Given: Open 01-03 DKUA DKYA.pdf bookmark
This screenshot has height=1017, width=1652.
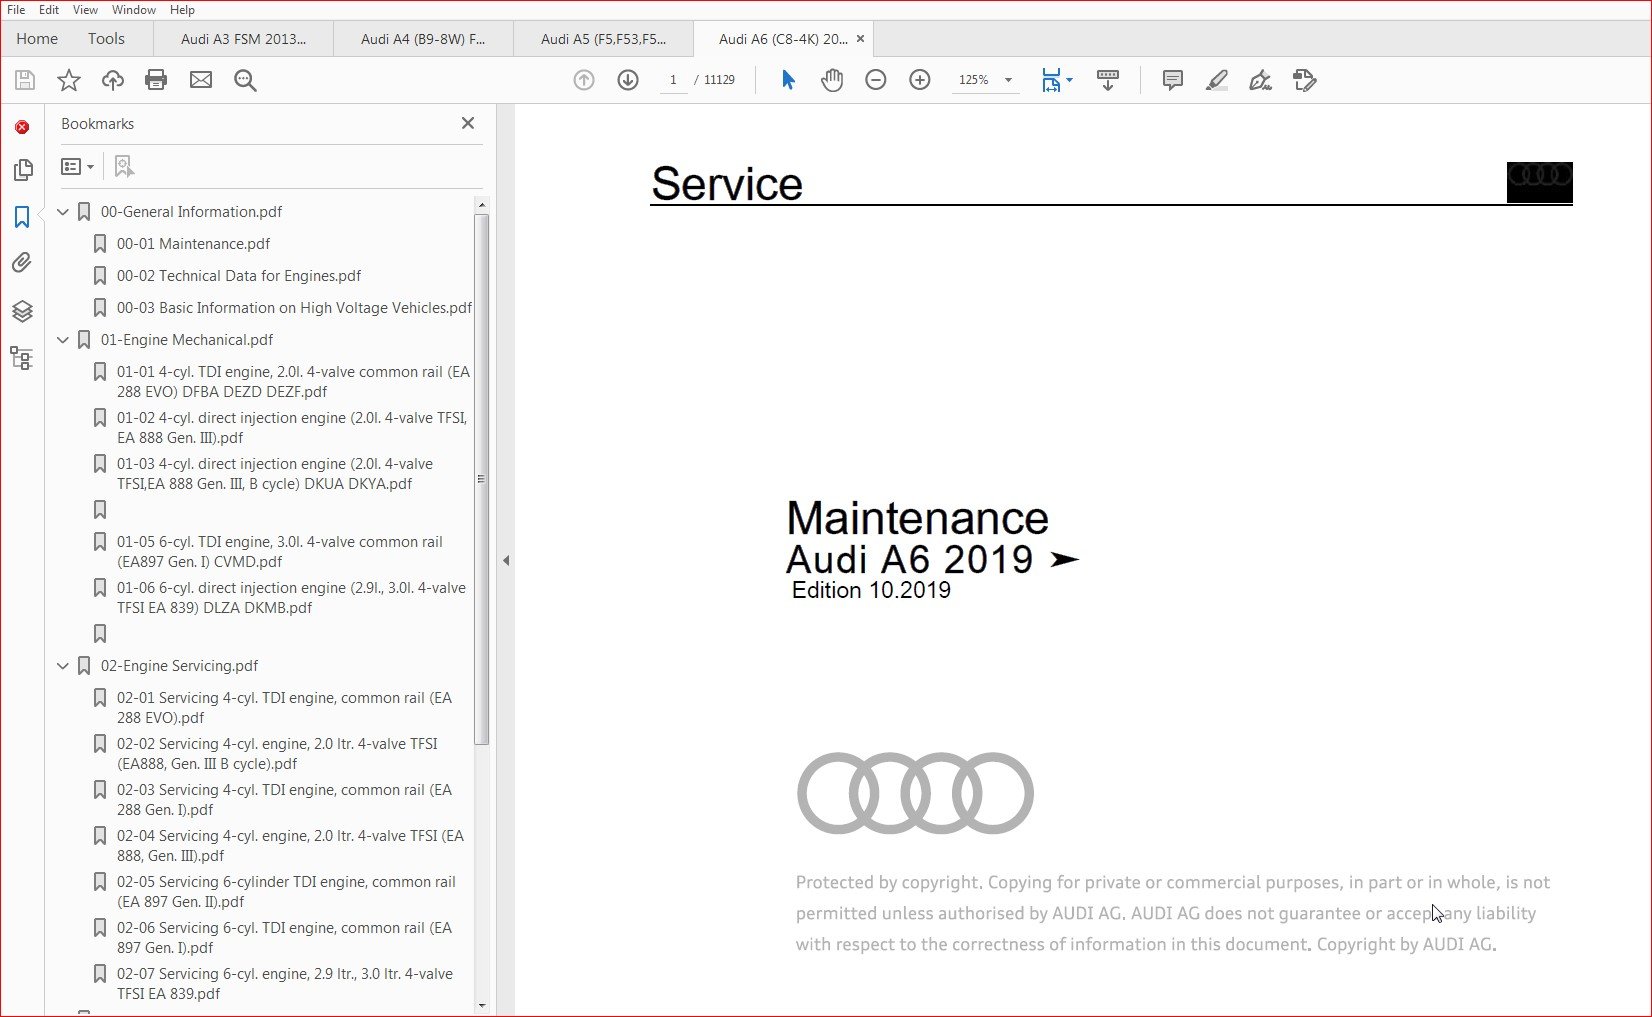Looking at the screenshot, I should [x=275, y=474].
